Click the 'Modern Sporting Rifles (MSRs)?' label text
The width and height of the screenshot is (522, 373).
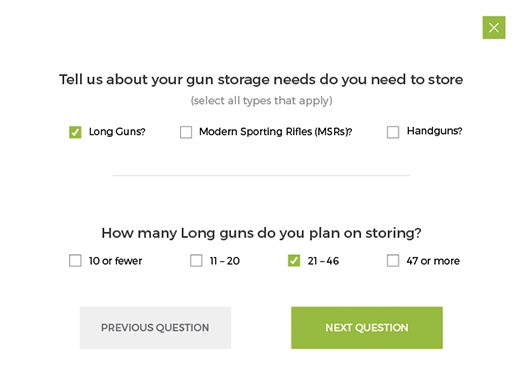click(276, 132)
